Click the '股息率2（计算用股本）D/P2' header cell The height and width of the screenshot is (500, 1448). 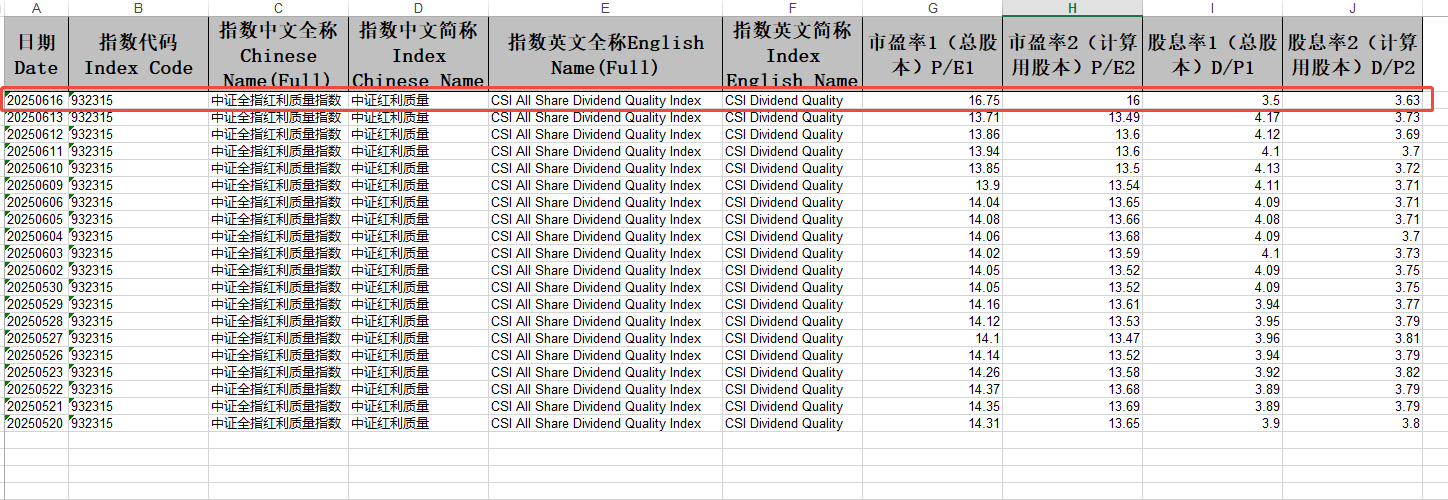coord(1352,52)
